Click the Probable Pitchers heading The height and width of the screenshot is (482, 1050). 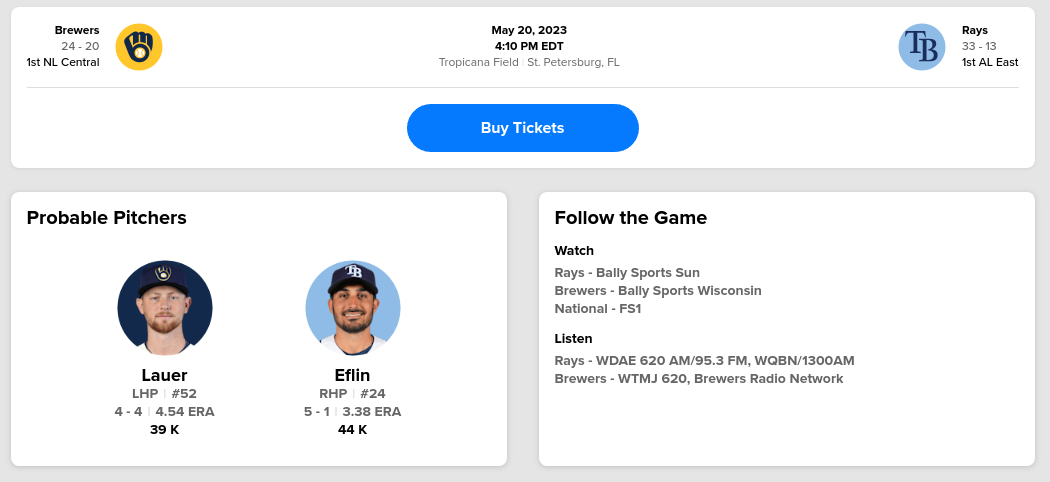[x=107, y=218]
